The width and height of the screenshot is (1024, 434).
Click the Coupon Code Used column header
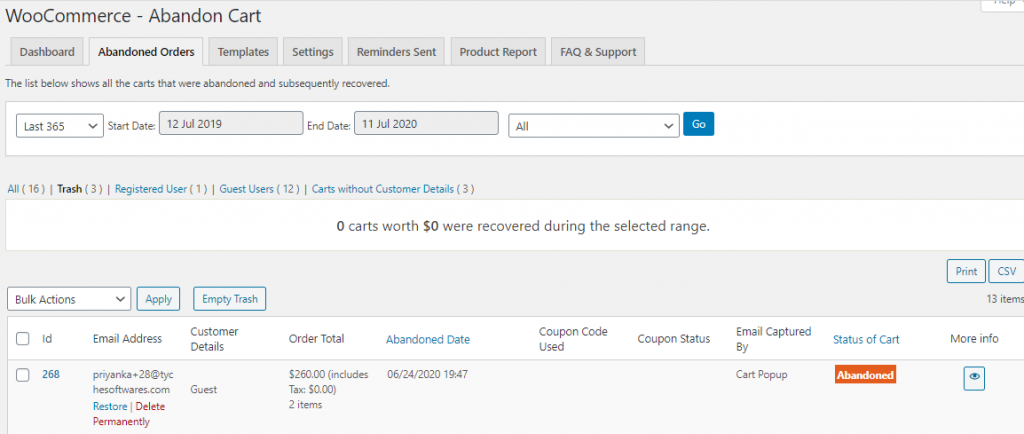pos(573,339)
